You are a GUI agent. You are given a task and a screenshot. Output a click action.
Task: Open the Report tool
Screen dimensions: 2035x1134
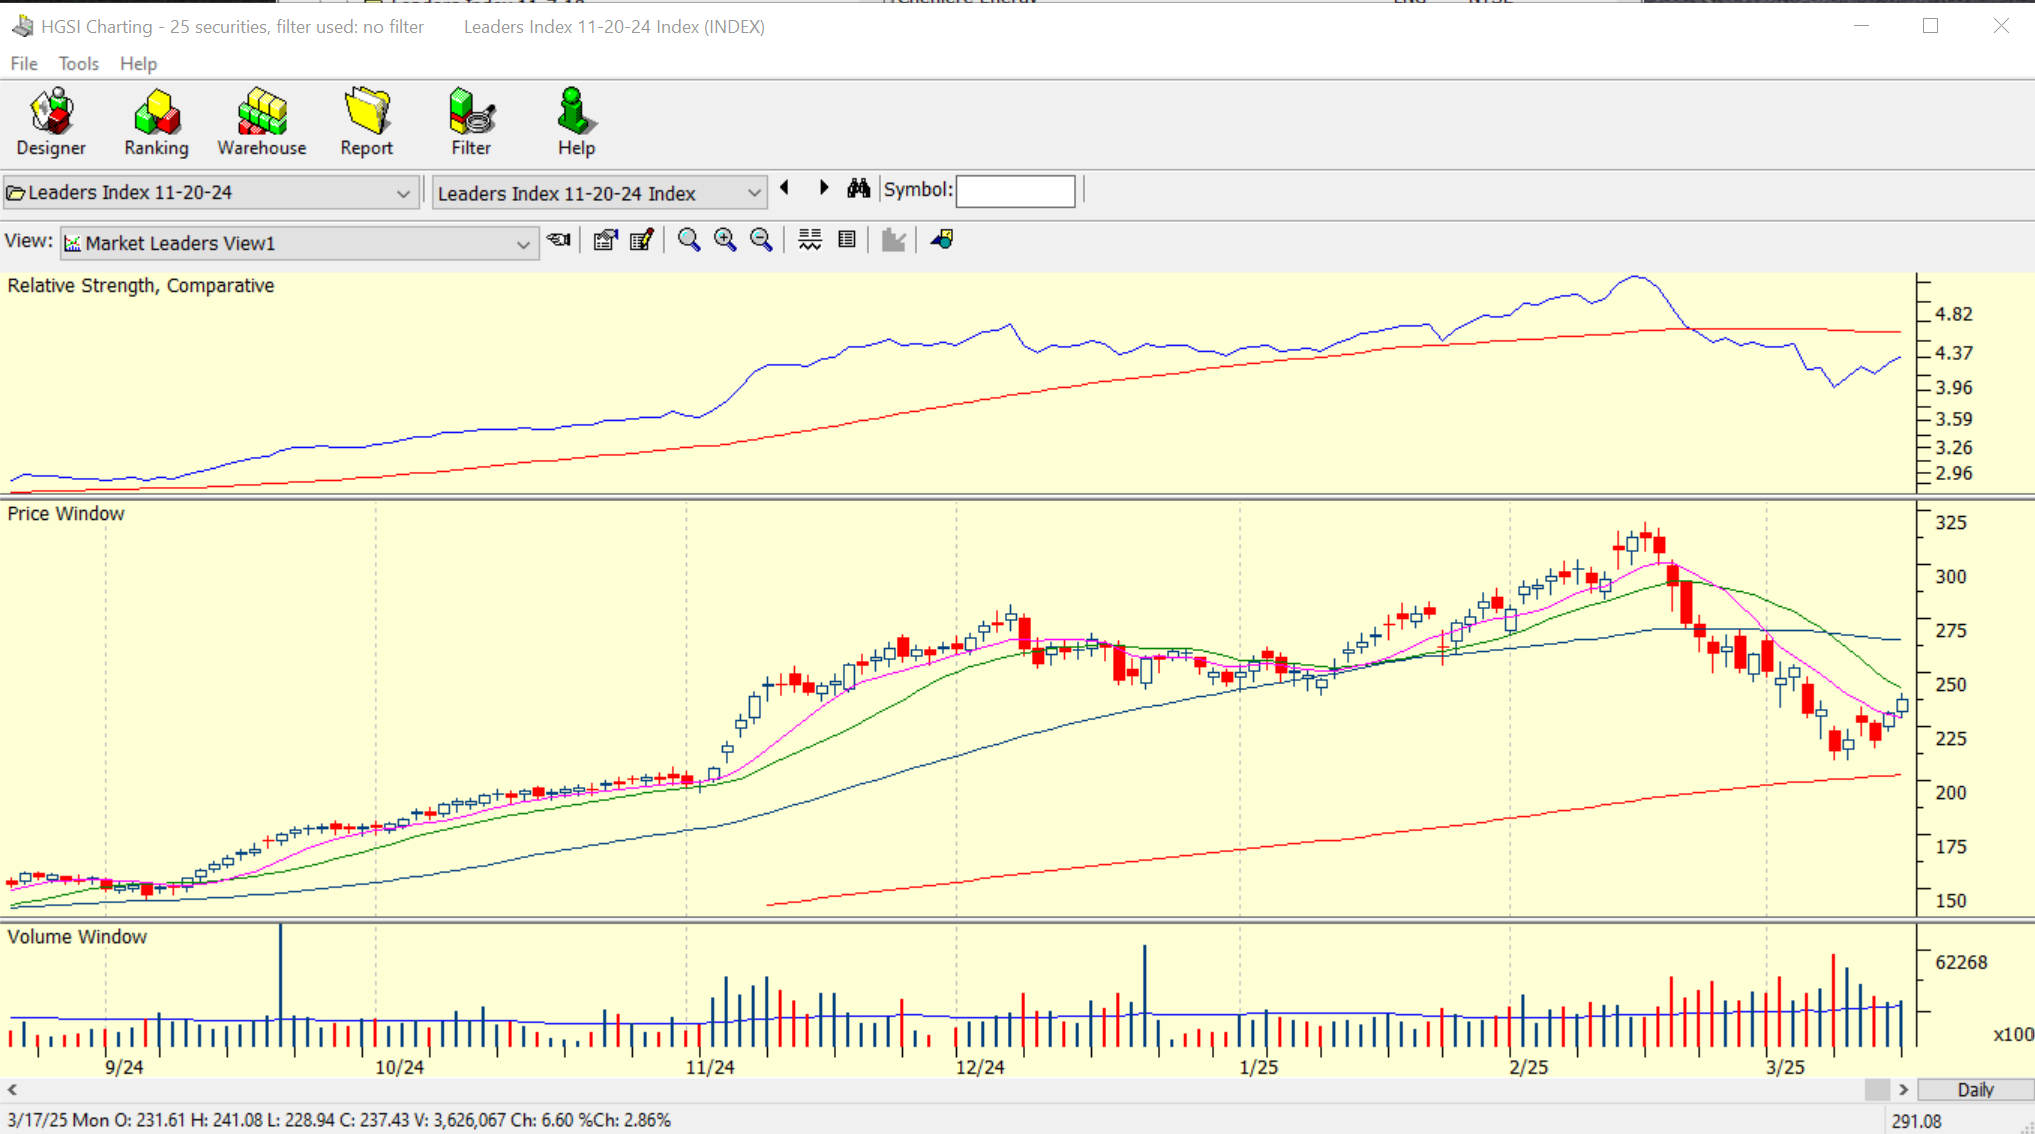(x=367, y=122)
